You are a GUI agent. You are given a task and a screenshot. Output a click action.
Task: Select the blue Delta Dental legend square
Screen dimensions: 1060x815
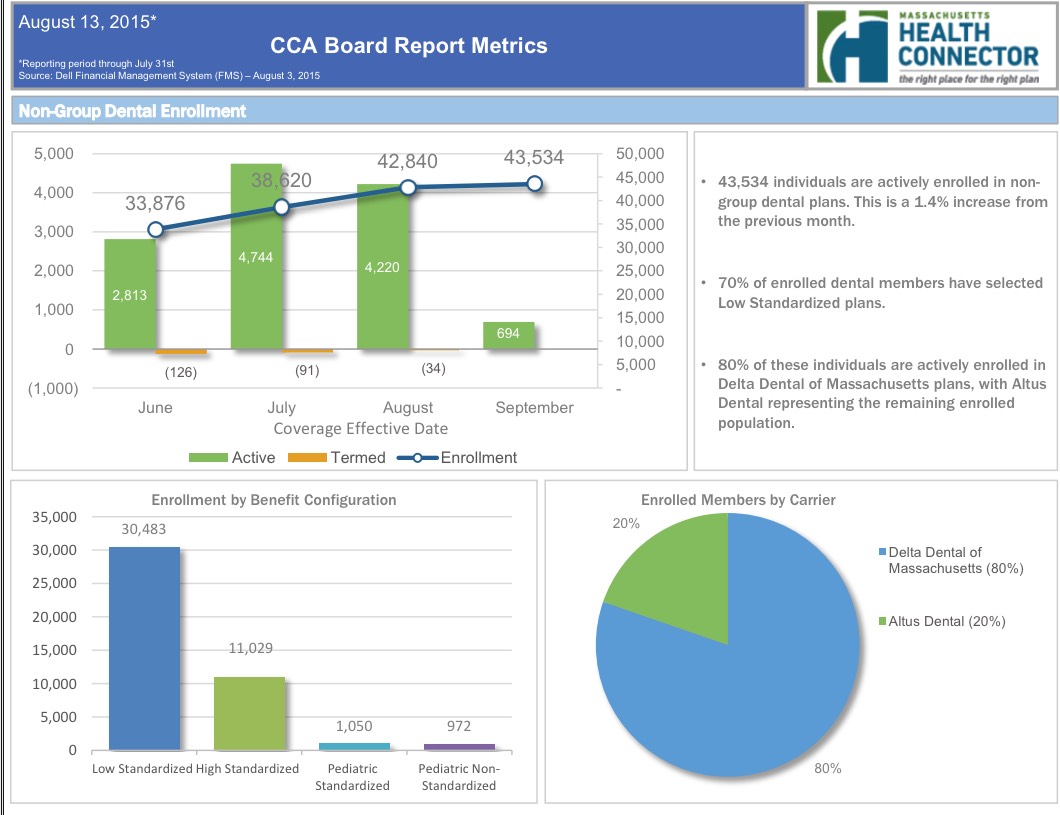(x=882, y=553)
